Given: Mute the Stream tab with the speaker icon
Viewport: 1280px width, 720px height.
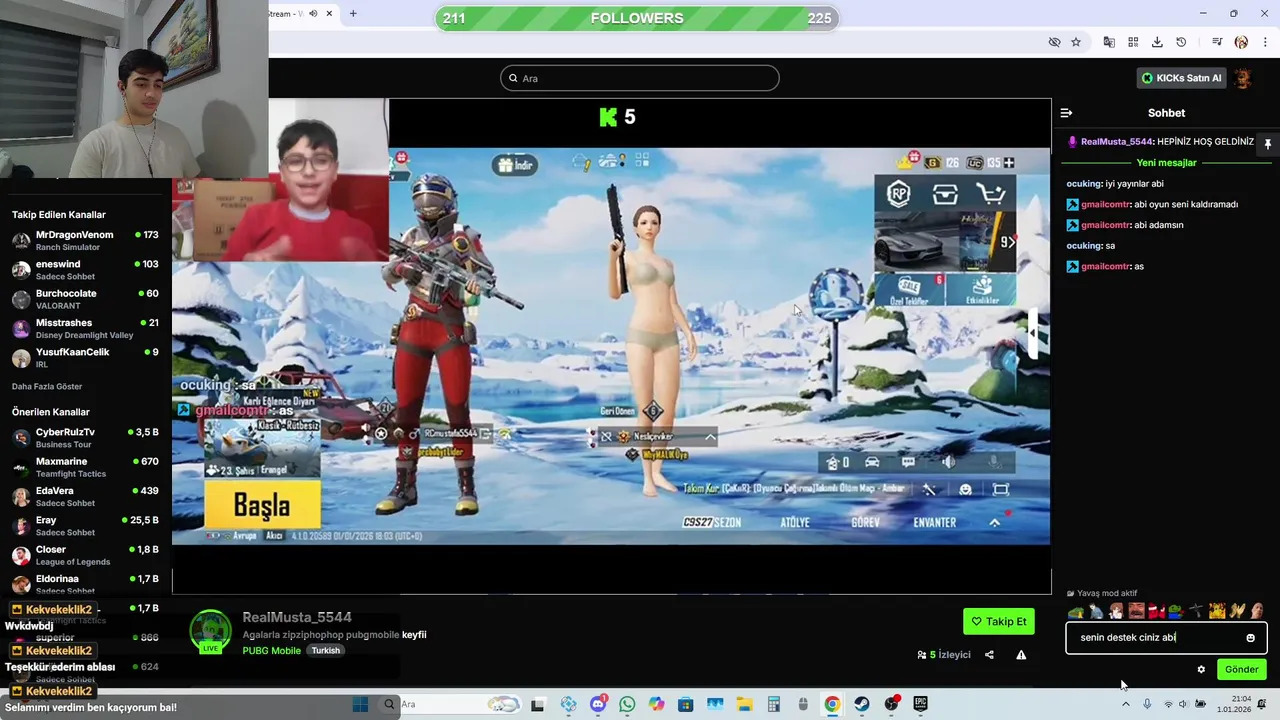Looking at the screenshot, I should click(x=313, y=13).
